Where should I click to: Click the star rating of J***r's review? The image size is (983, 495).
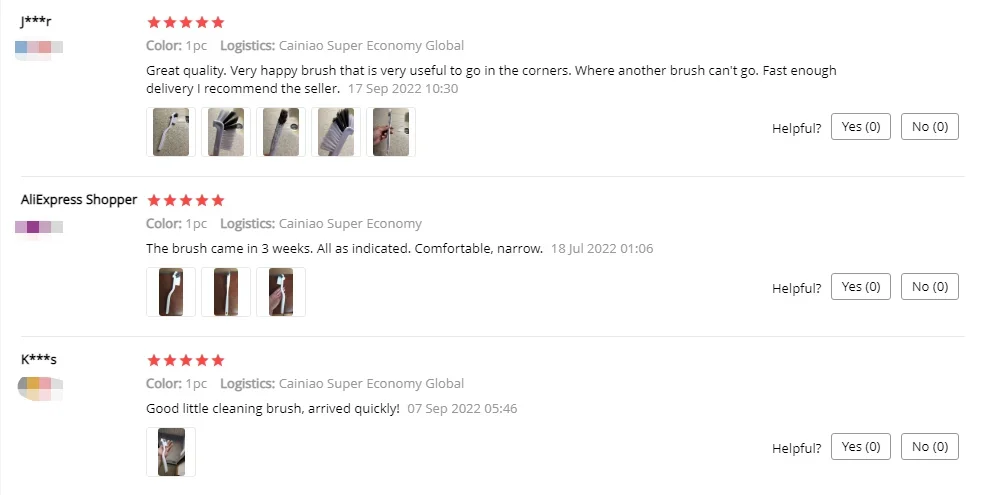[186, 23]
